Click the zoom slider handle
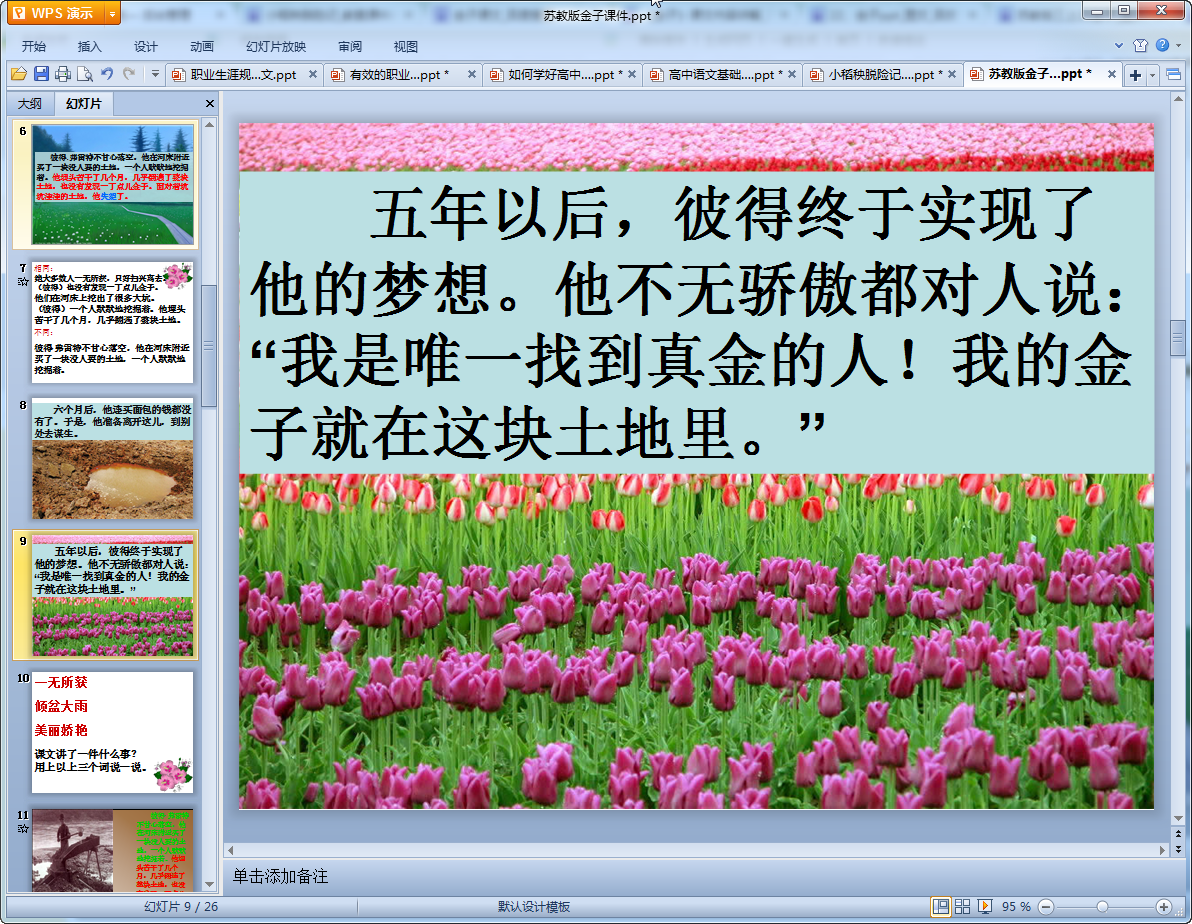The height and width of the screenshot is (924, 1192). (x=1102, y=907)
